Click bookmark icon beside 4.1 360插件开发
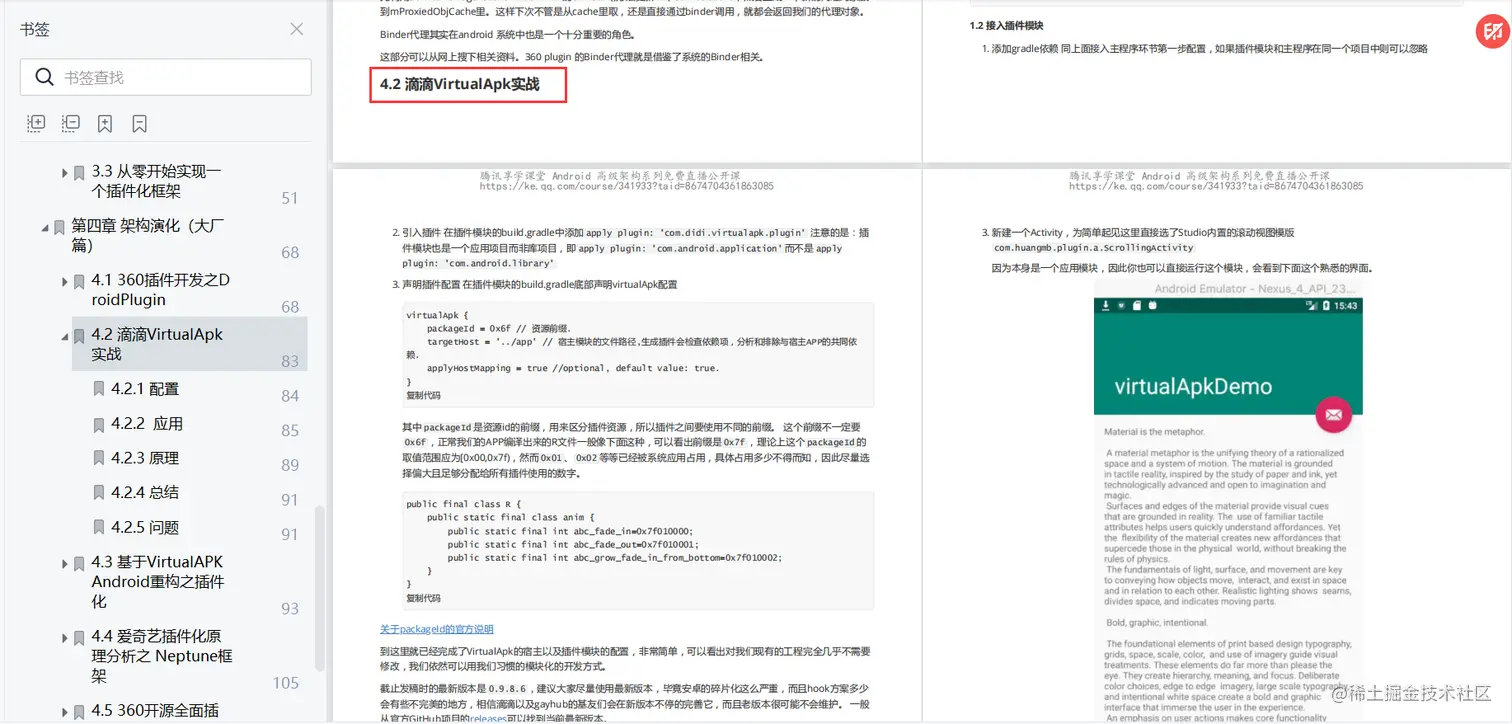Viewport: 1512px width, 724px height. (x=79, y=281)
